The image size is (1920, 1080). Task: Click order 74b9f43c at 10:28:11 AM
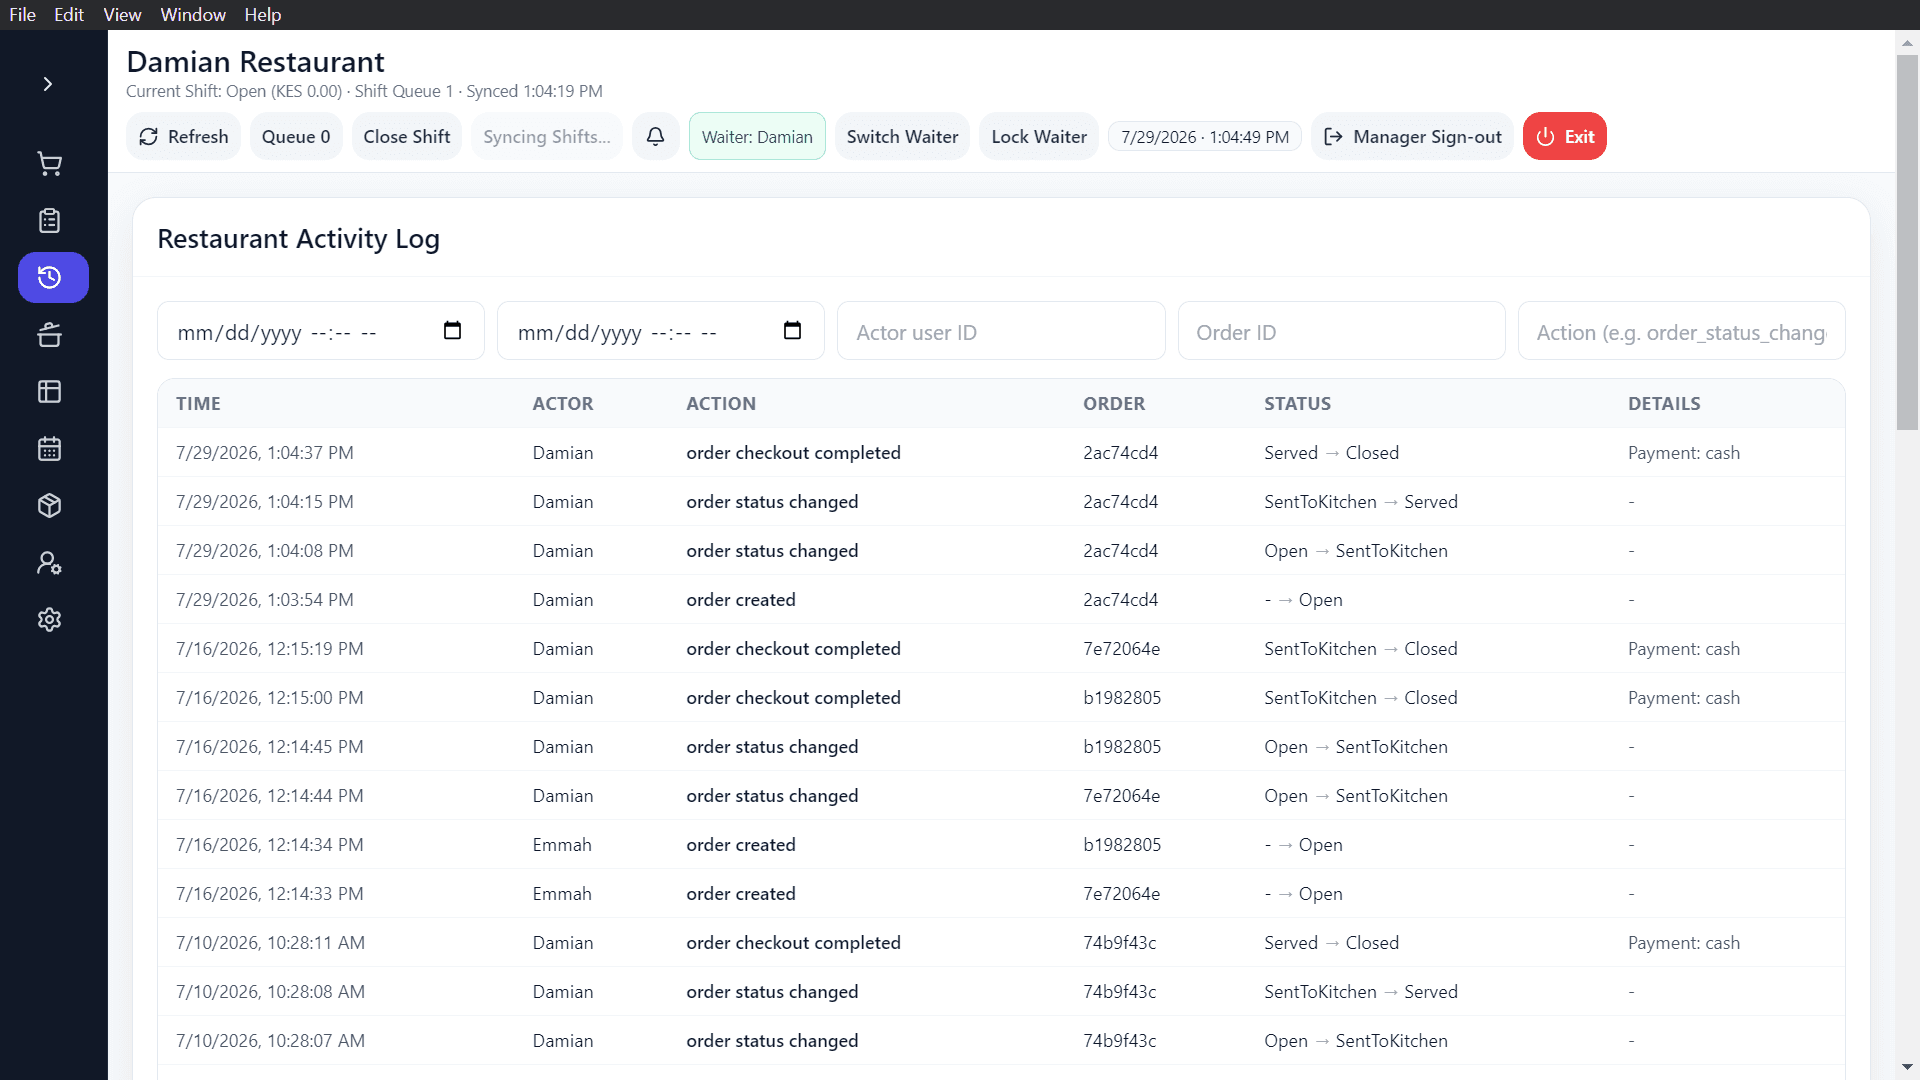(1119, 943)
